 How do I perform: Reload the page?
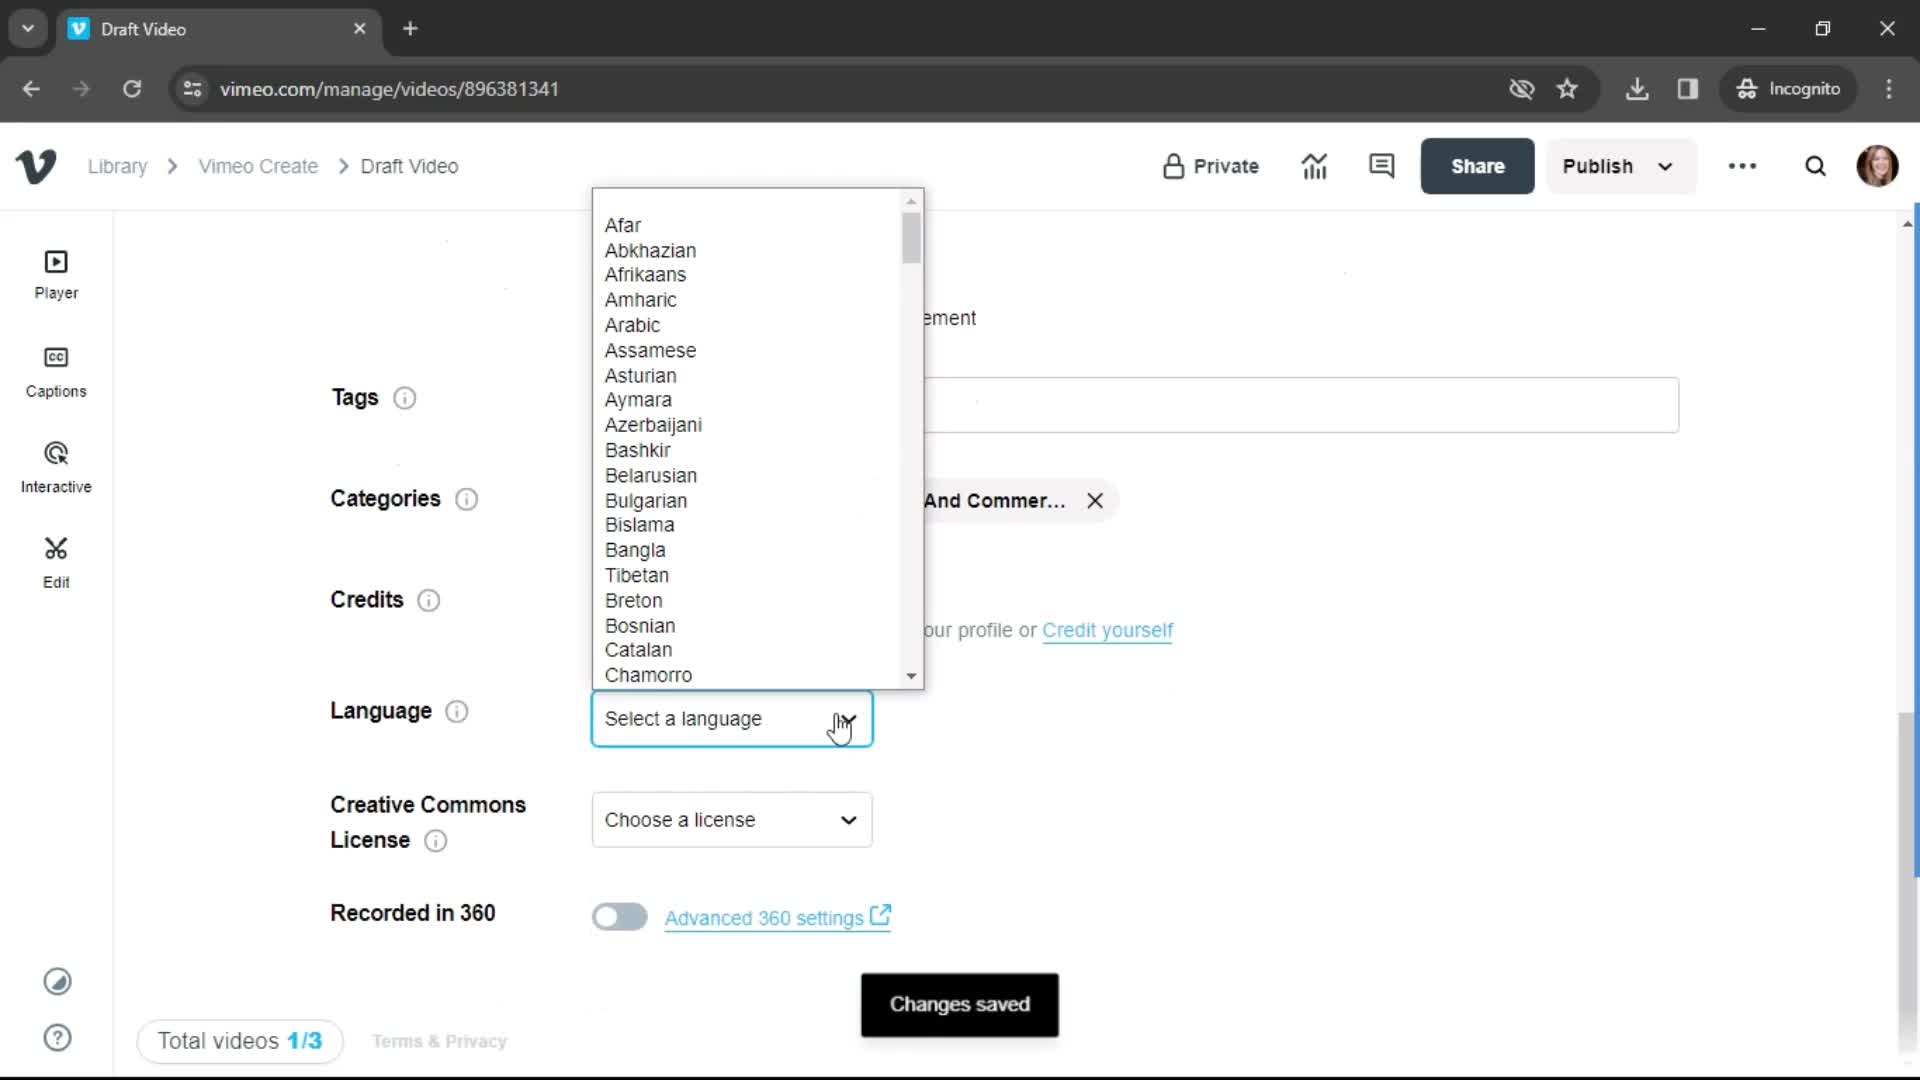tap(132, 89)
